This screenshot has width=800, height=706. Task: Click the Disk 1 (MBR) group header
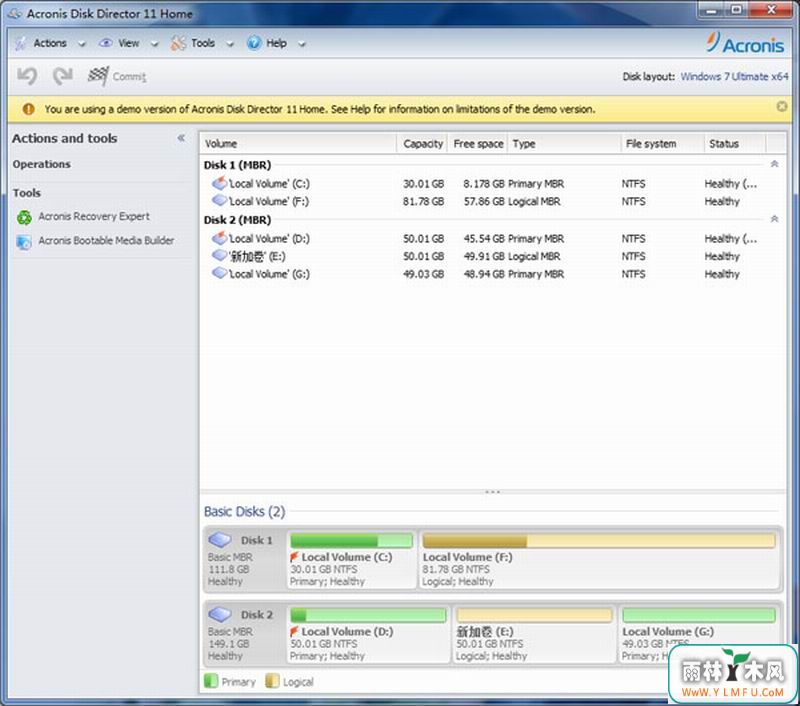pos(237,165)
